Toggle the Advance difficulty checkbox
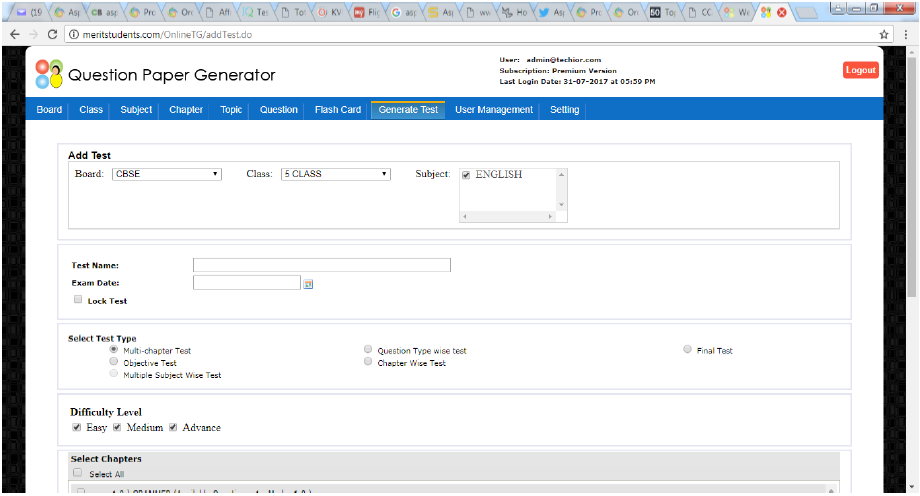920x496 pixels. [x=172, y=427]
